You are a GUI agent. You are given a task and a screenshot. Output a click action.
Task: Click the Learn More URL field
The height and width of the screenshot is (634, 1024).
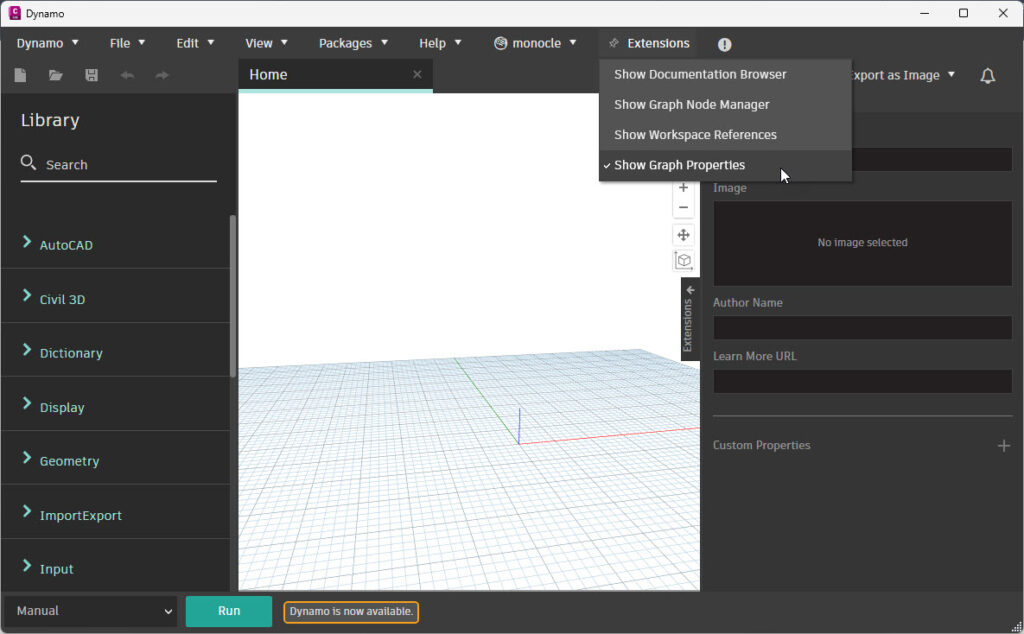[862, 381]
